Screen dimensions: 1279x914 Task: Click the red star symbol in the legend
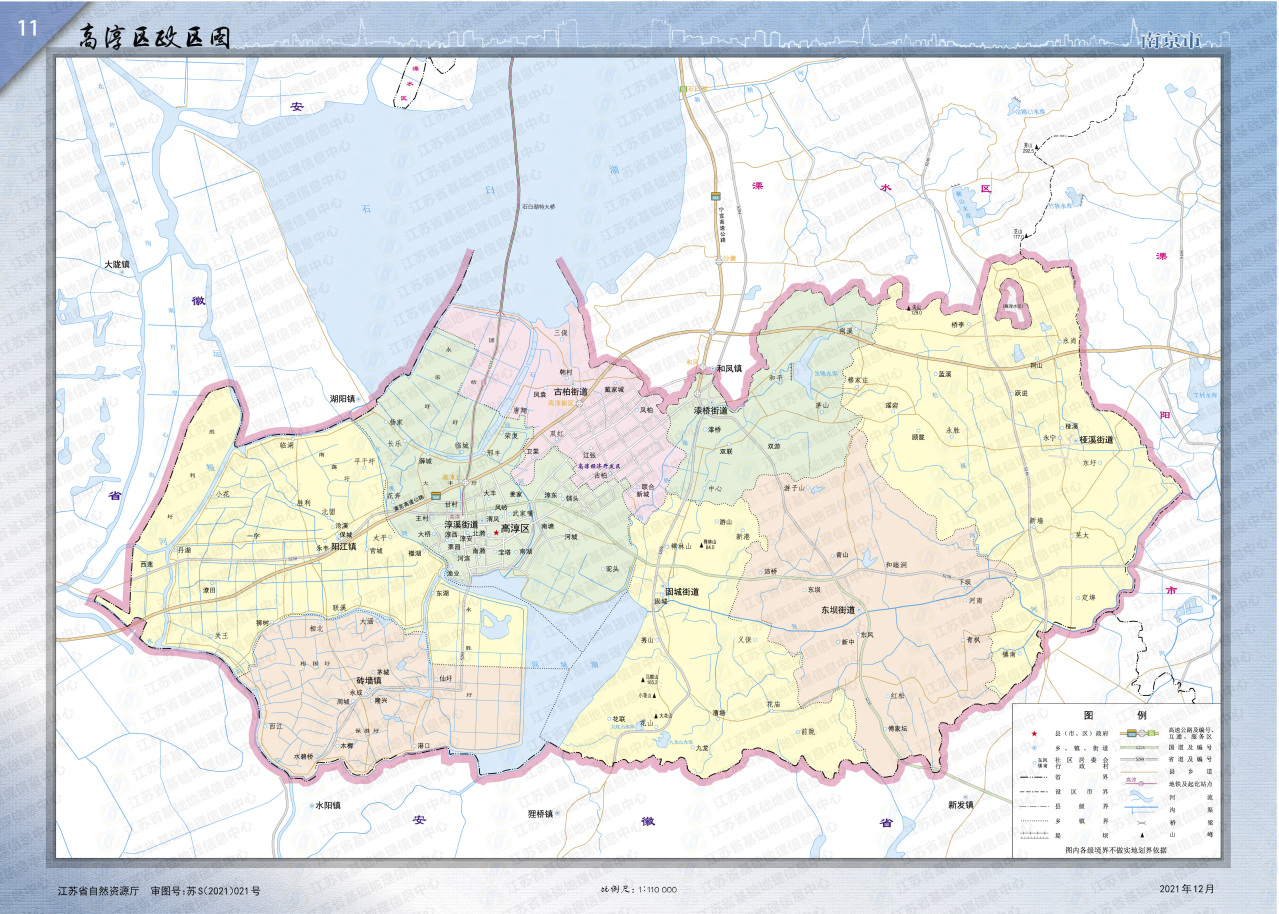[1034, 734]
